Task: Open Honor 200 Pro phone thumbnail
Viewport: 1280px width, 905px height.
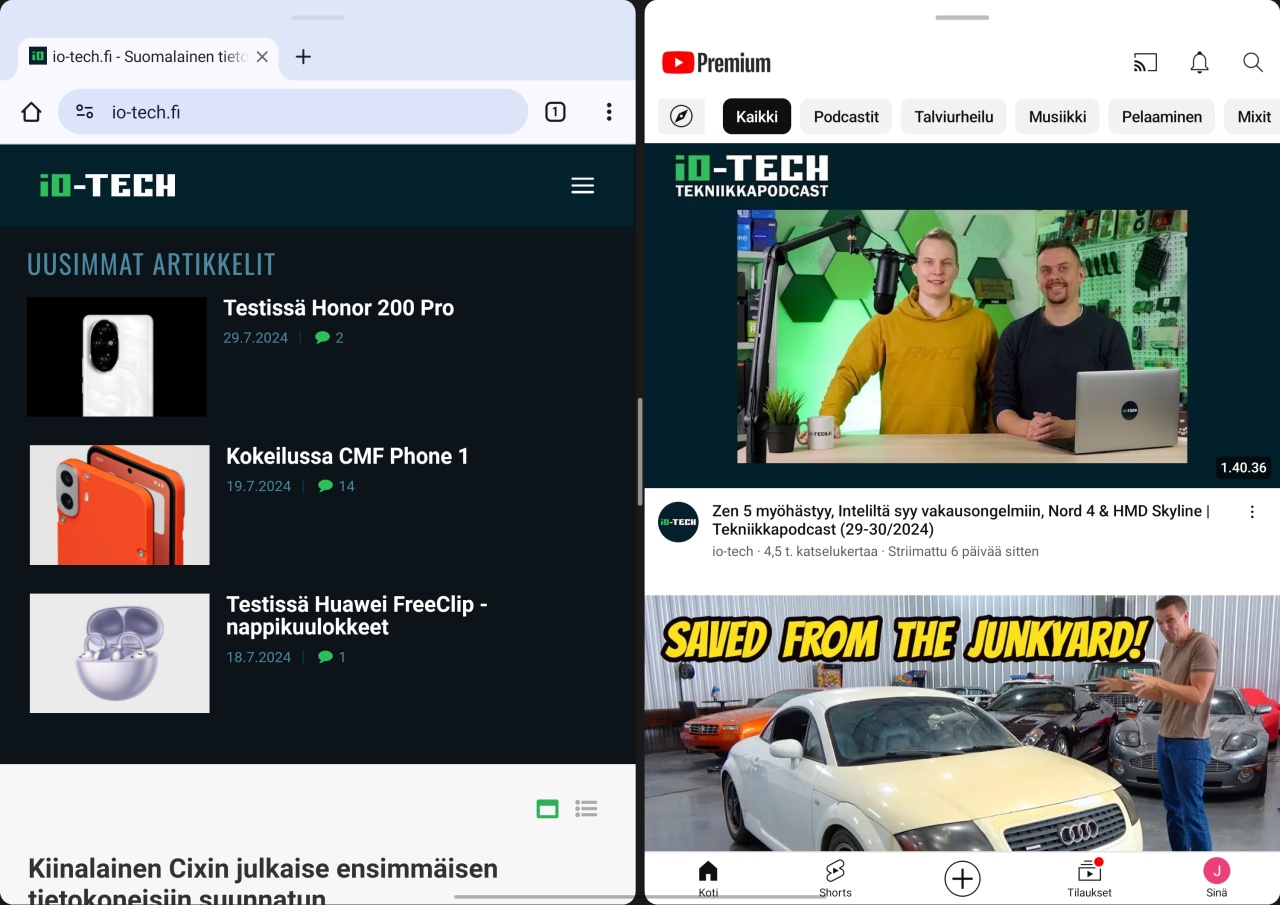Action: click(117, 356)
